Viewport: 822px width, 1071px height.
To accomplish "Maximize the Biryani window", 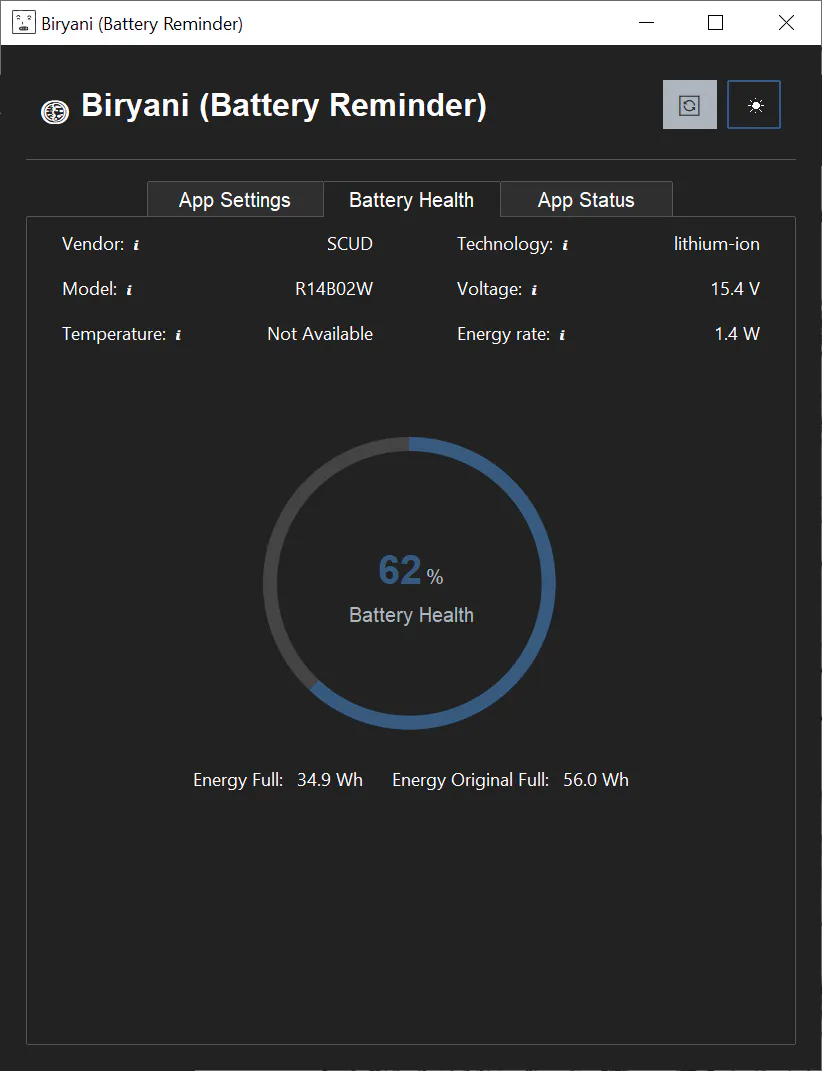I will (715, 23).
